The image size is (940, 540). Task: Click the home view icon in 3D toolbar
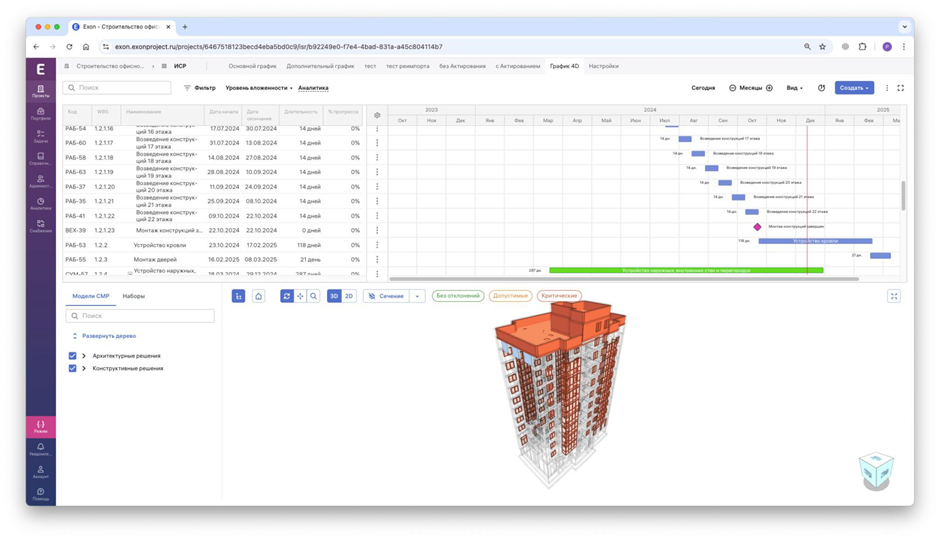[258, 296]
